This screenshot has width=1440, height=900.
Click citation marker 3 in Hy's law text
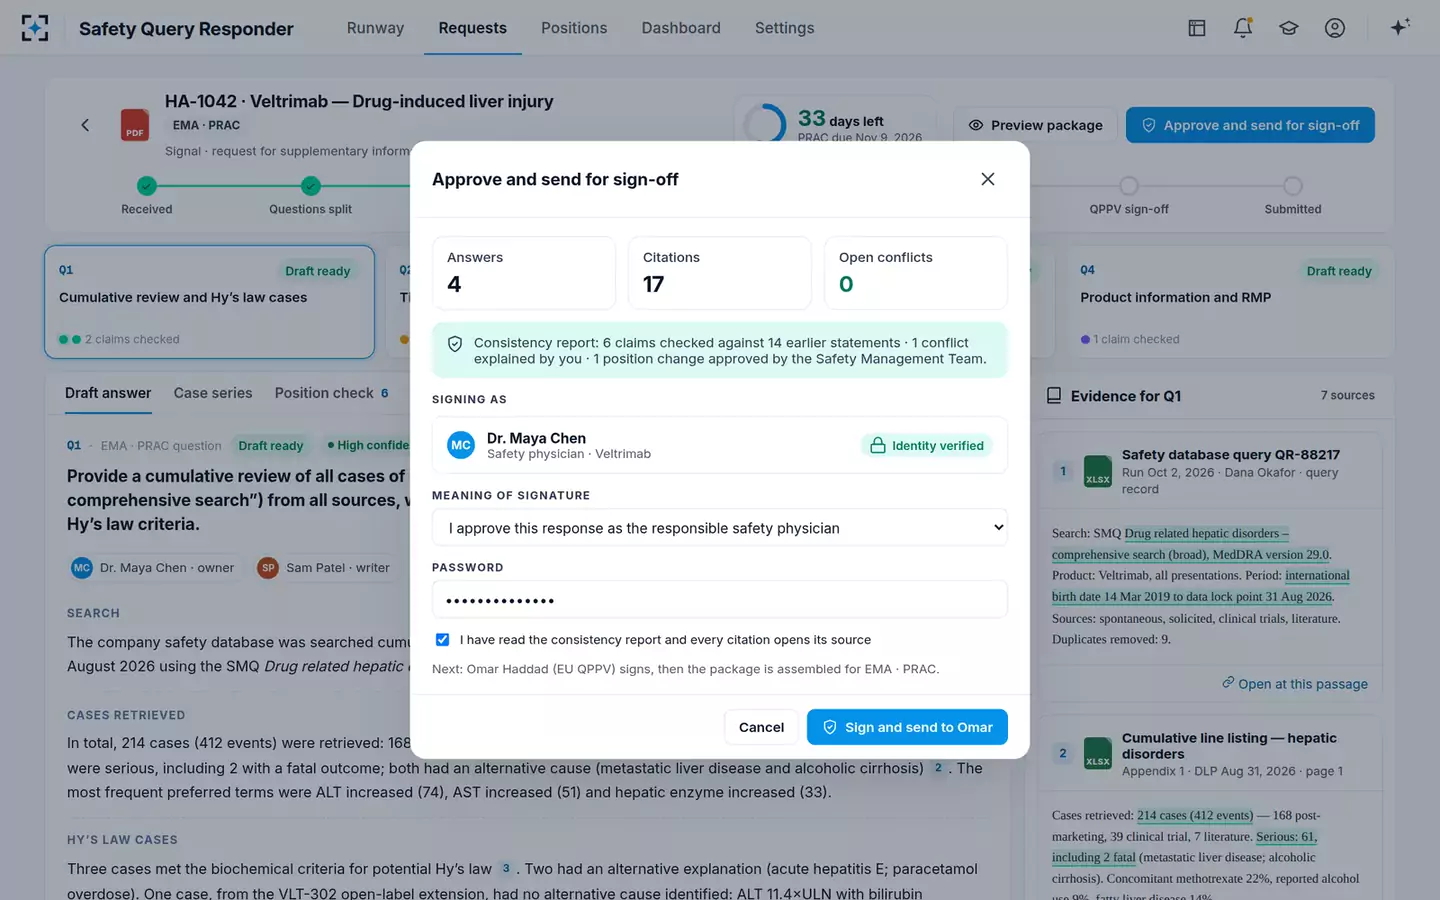(x=506, y=869)
